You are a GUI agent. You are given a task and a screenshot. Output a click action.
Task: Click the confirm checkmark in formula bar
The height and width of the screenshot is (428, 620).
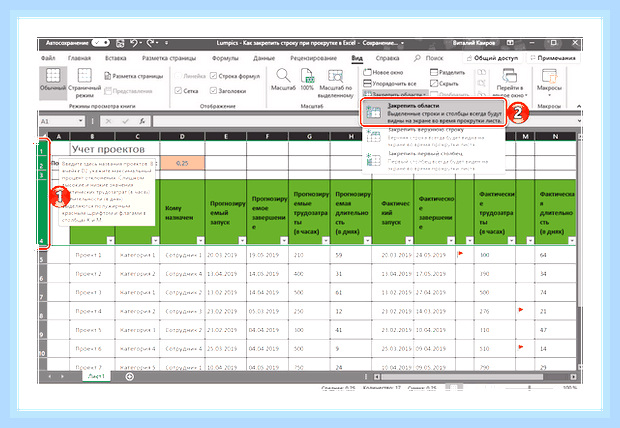pos(125,121)
